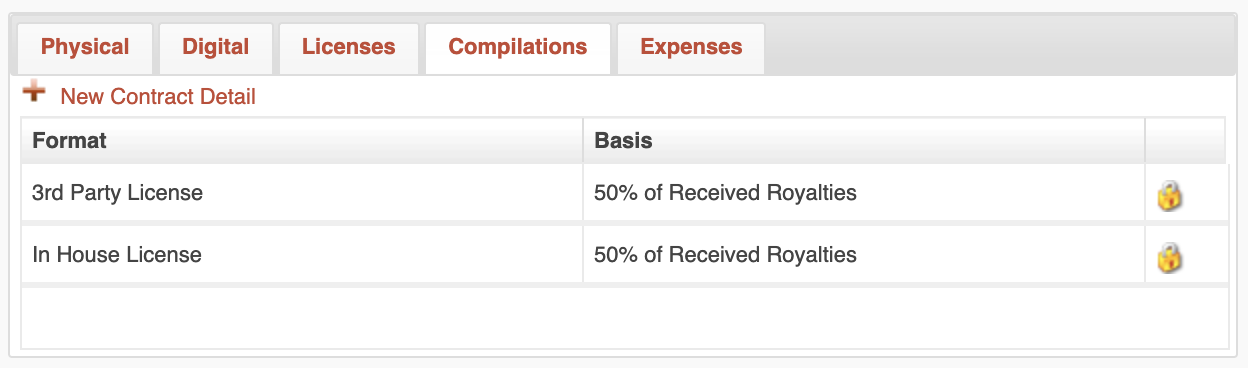Click the In House License basis cell
The height and width of the screenshot is (368, 1248).
click(864, 255)
